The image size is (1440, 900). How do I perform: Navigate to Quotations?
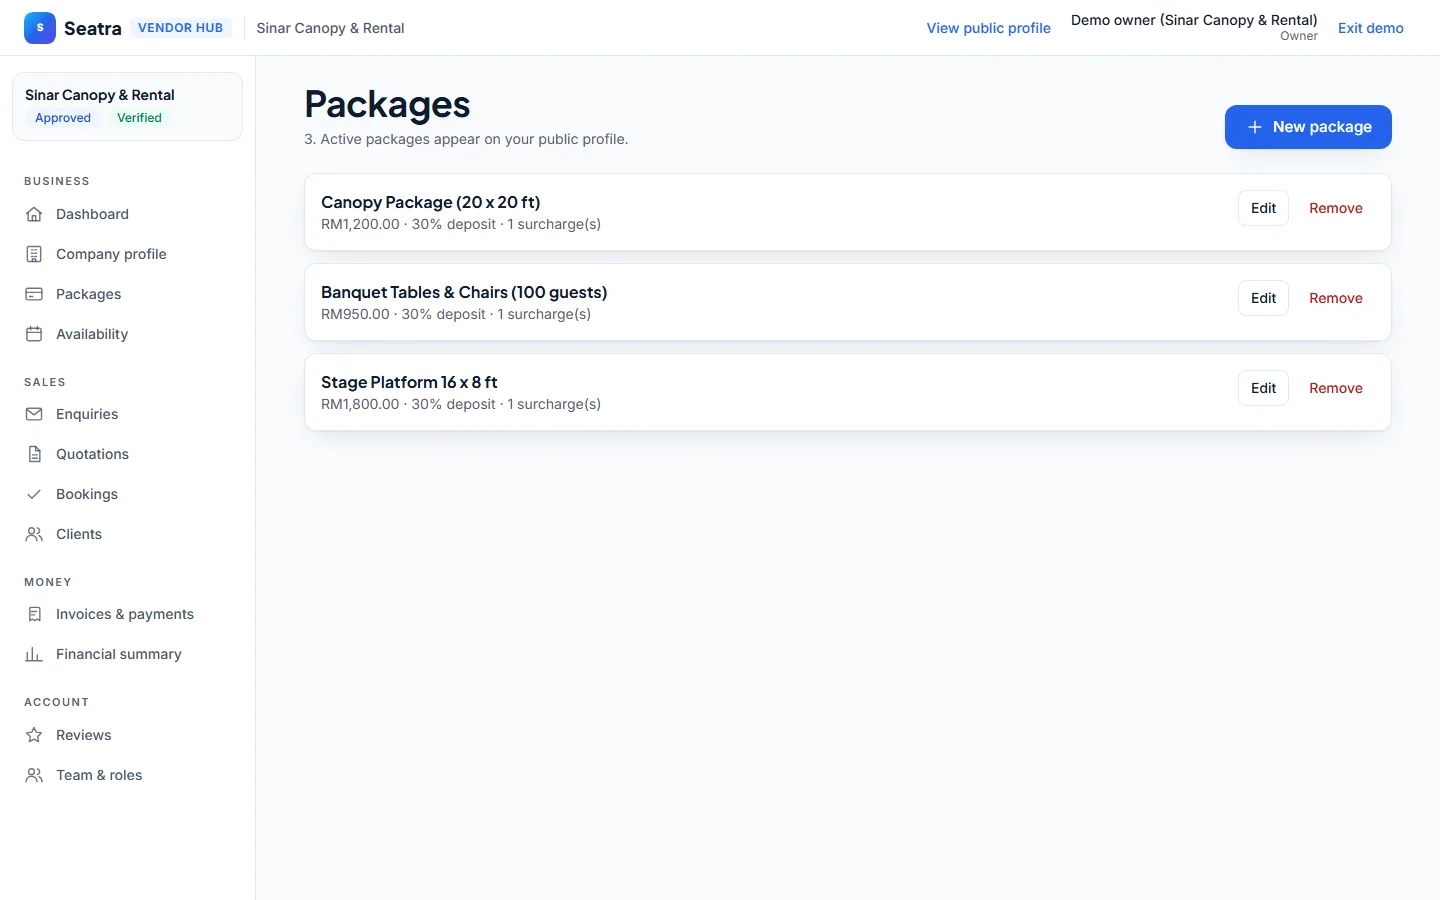pyautogui.click(x=127, y=454)
